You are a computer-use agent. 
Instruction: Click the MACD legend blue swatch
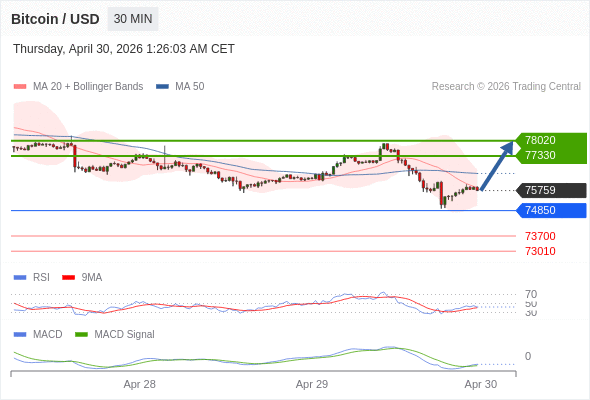click(20, 335)
